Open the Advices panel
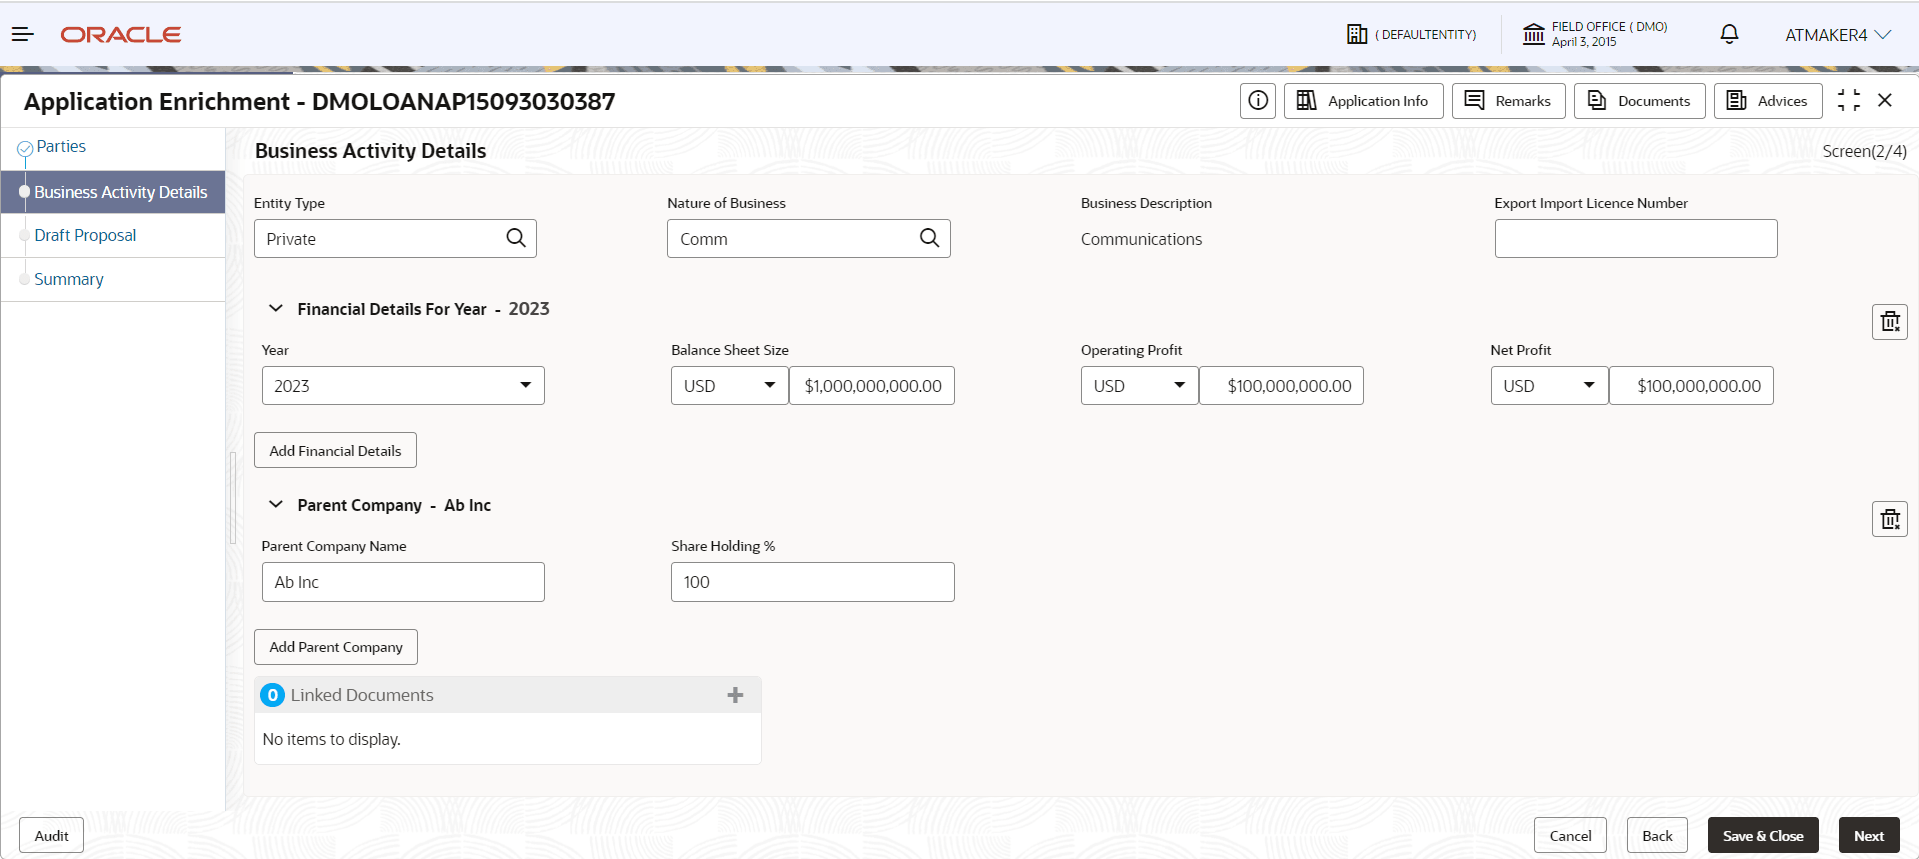This screenshot has width=1919, height=859. pos(1768,101)
